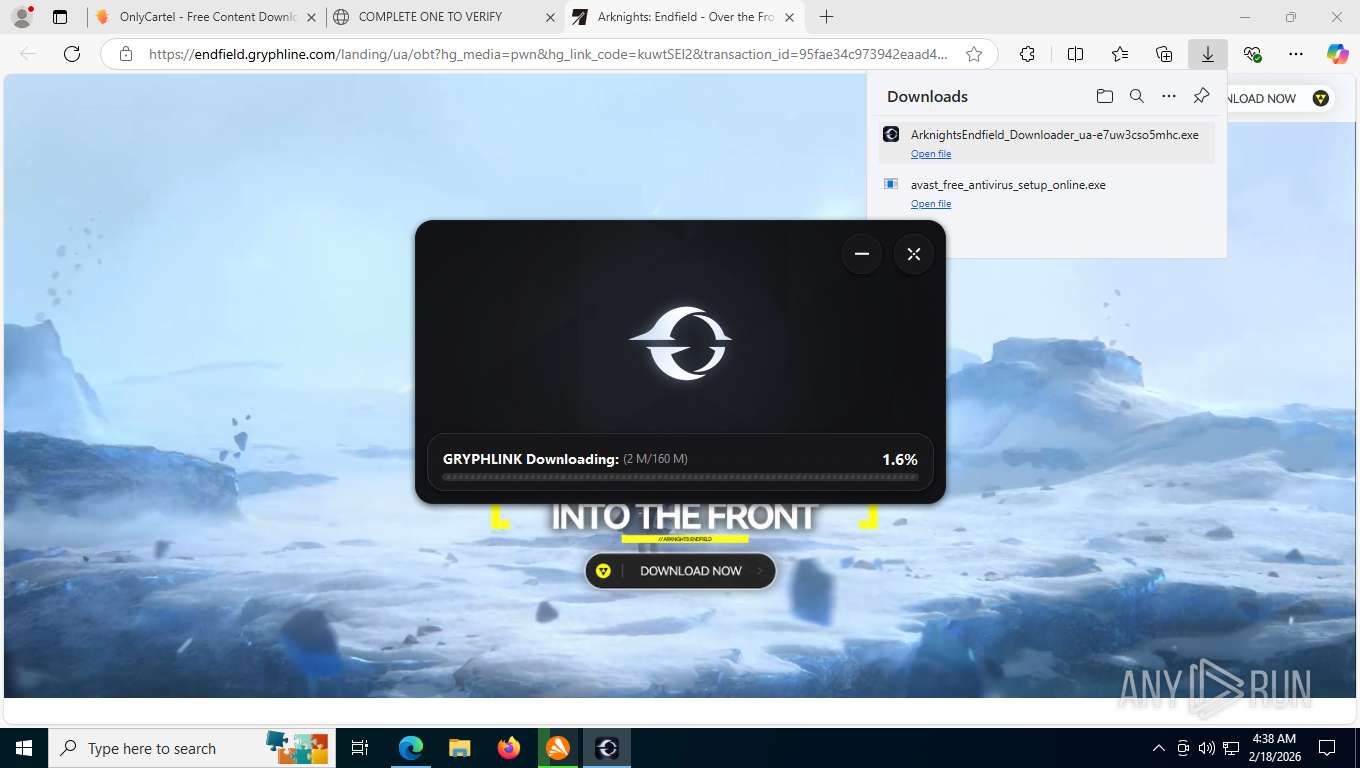1360x768 pixels.
Task: Show hidden system tray icons
Action: point(1159,748)
